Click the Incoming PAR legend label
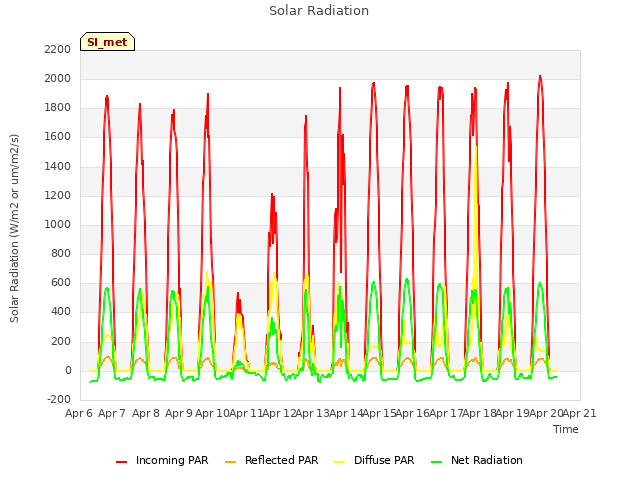Image resolution: width=640 pixels, height=480 pixels. pos(172,460)
